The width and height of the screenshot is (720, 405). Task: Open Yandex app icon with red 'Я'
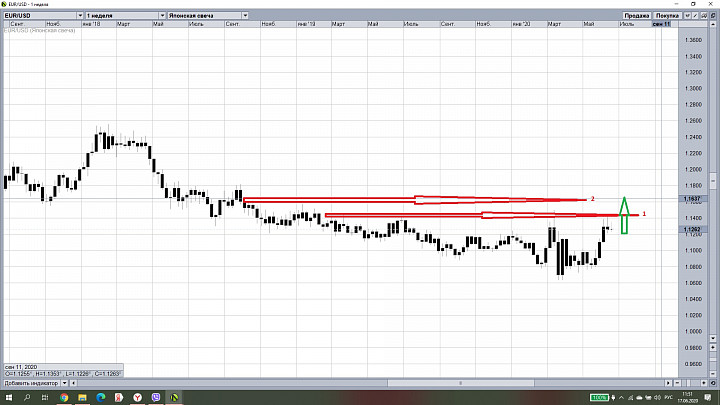pyautogui.click(x=119, y=397)
